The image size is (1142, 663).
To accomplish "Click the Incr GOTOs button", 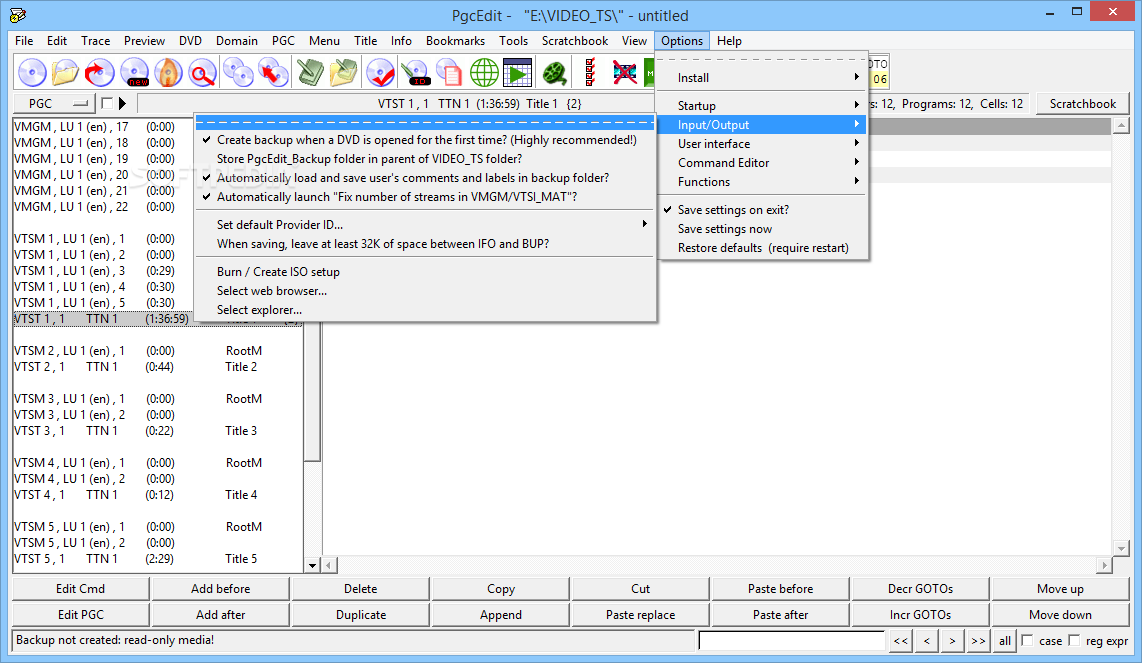I will pyautogui.click(x=920, y=615).
